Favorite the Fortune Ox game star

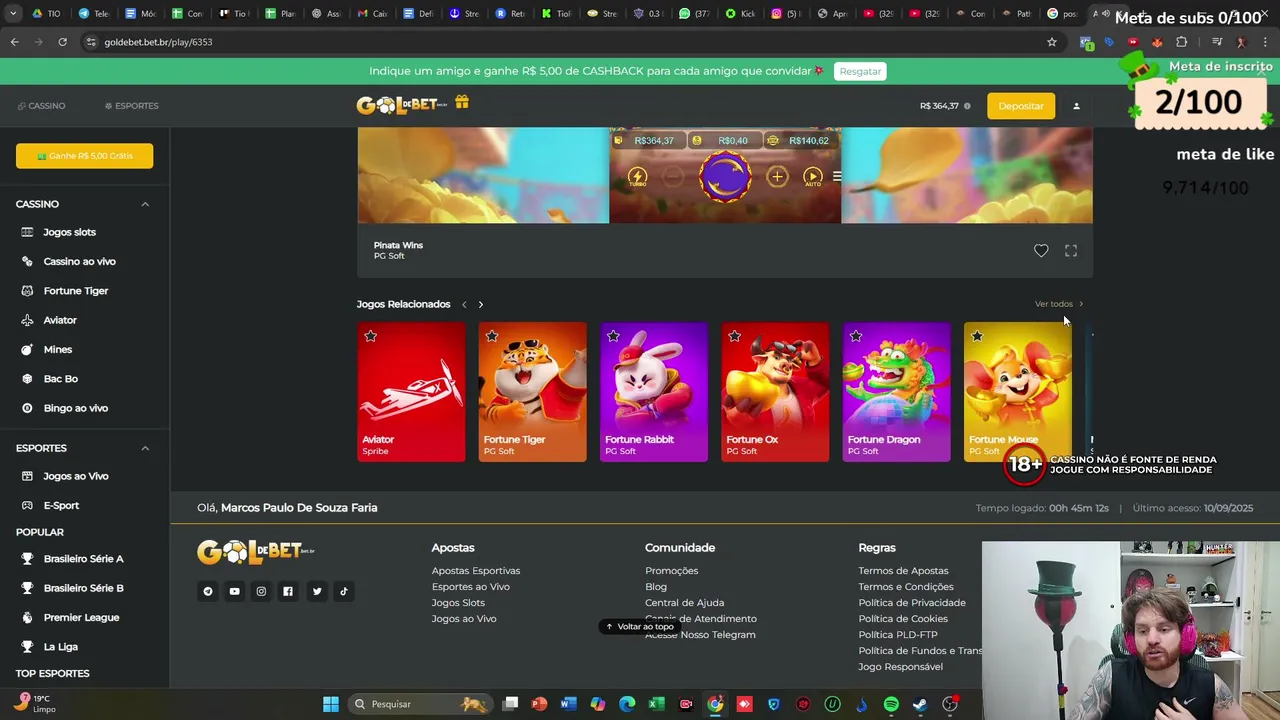(735, 336)
